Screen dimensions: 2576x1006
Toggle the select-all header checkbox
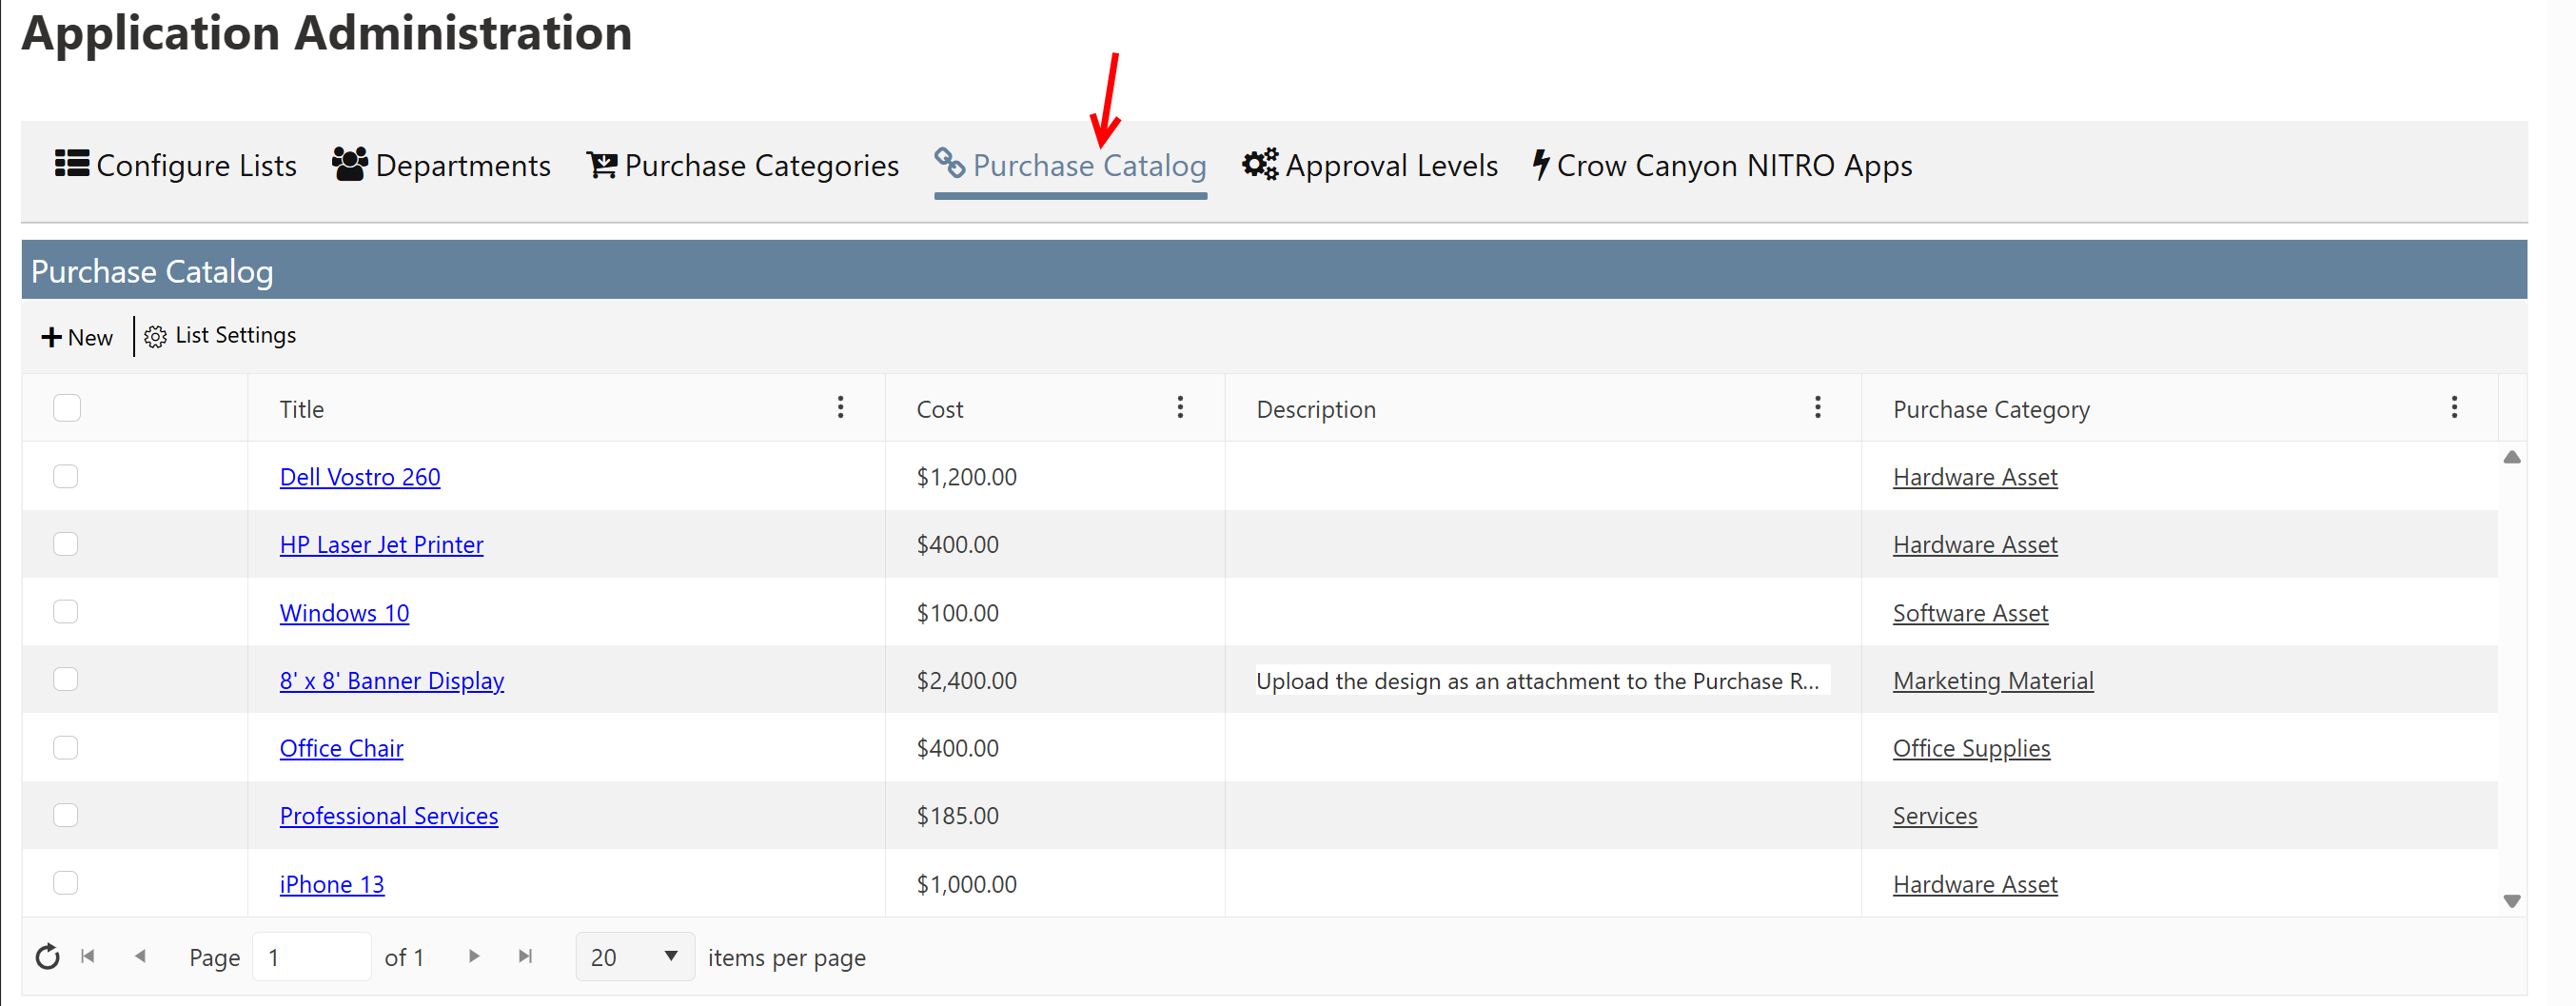(x=67, y=408)
